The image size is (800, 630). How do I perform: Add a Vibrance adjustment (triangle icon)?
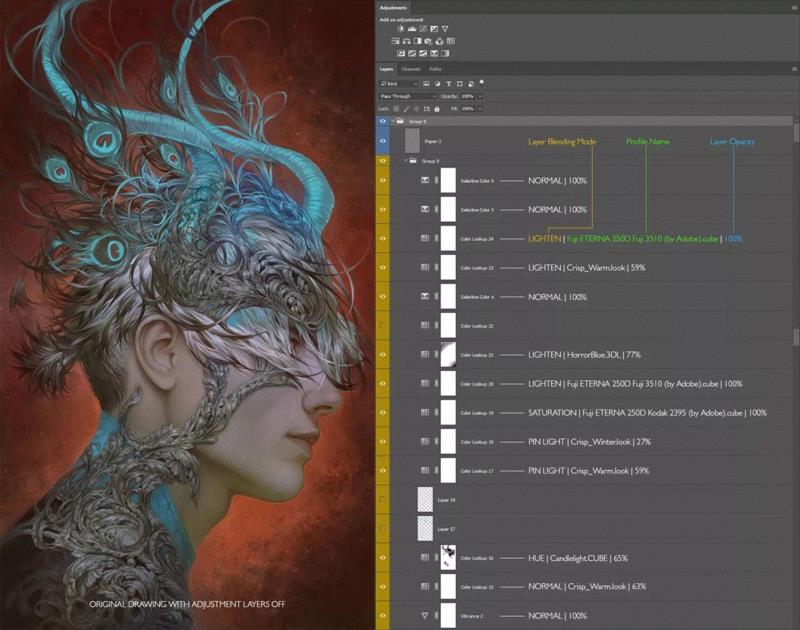(445, 29)
